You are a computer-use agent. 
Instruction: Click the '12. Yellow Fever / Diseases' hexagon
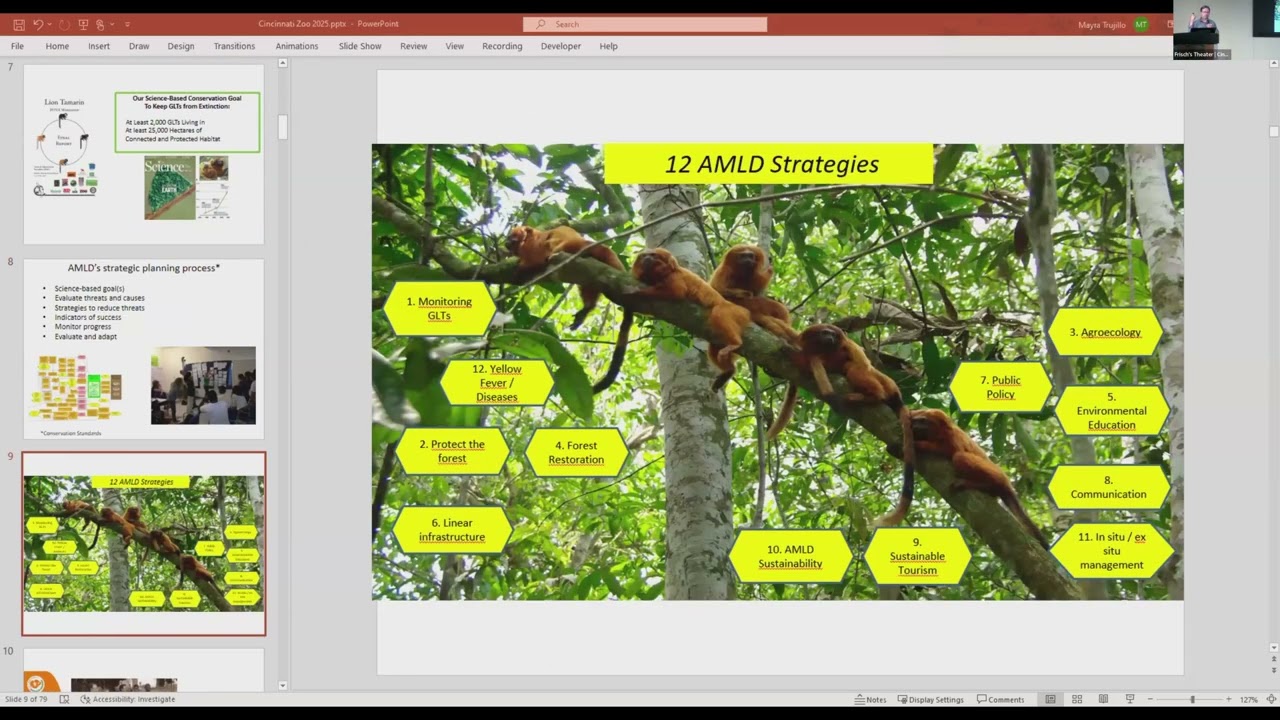click(x=497, y=383)
